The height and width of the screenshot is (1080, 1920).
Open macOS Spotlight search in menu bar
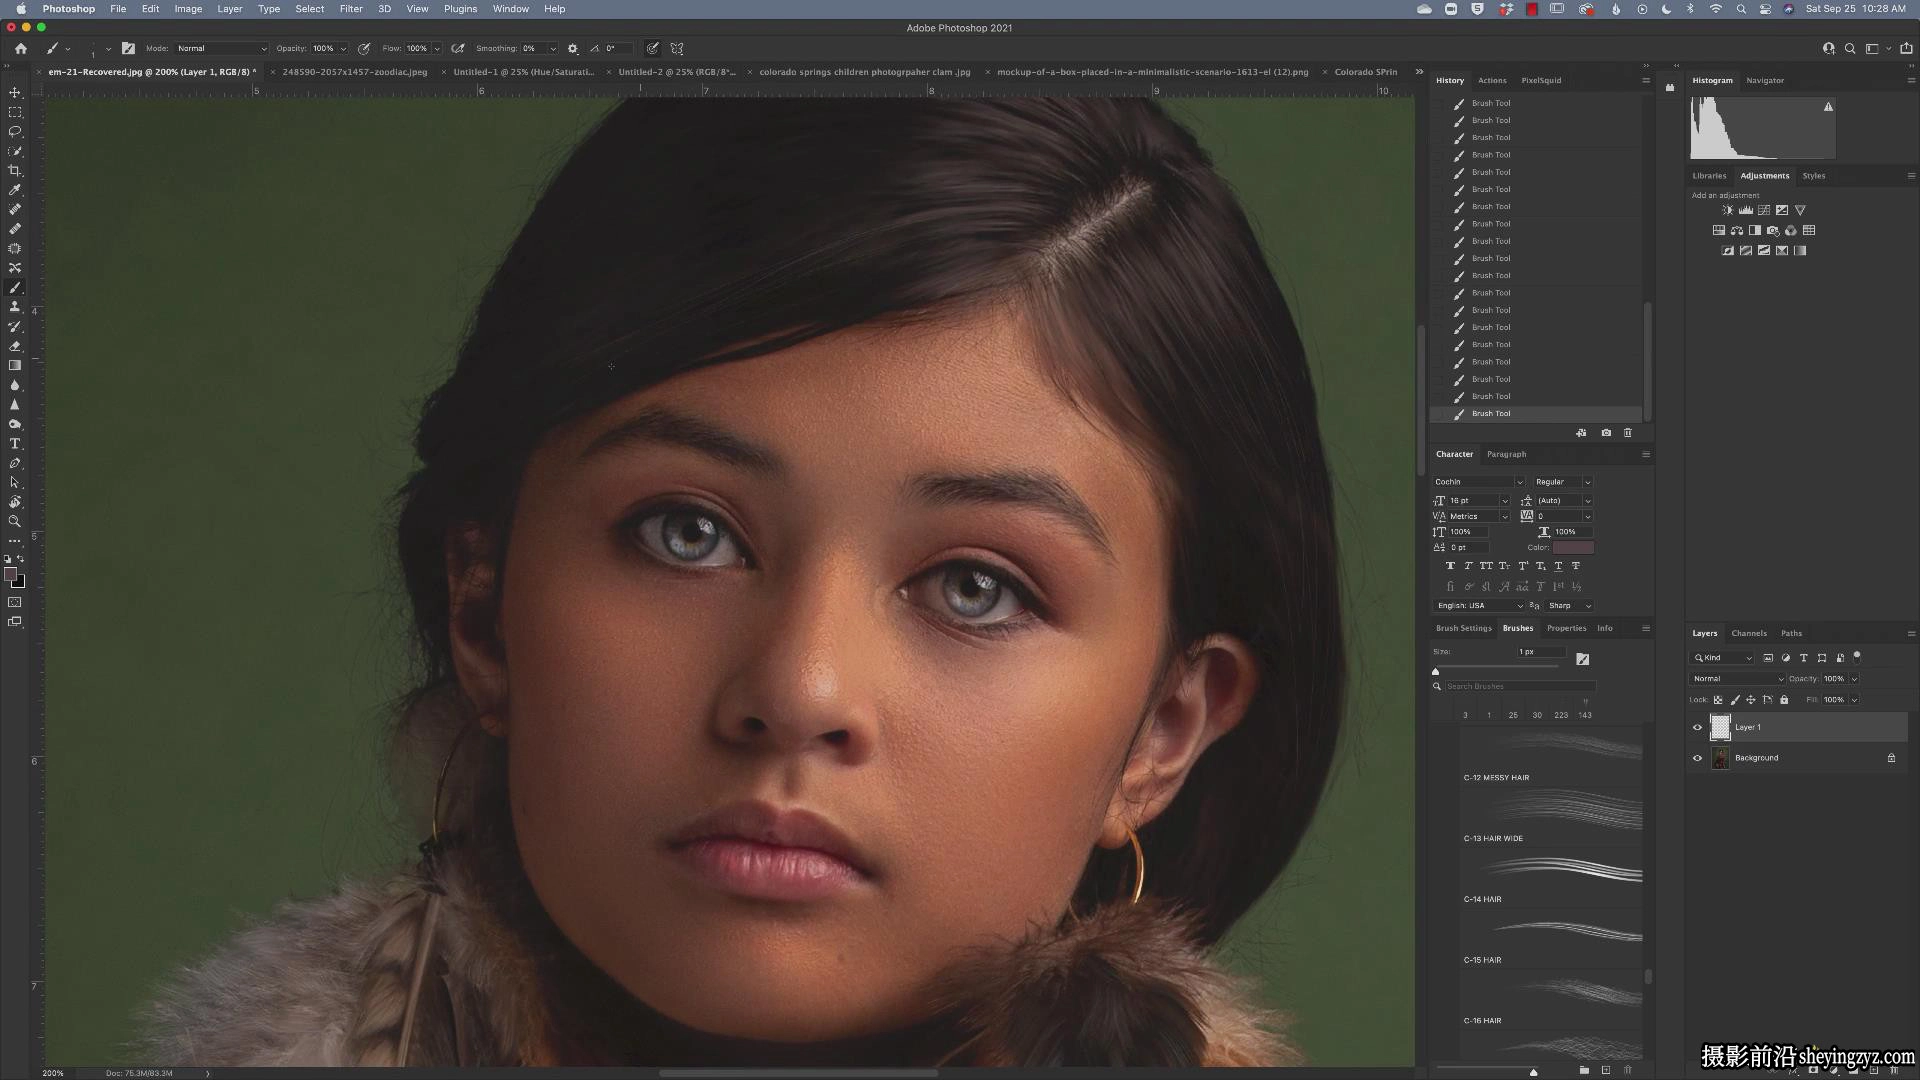click(x=1741, y=9)
